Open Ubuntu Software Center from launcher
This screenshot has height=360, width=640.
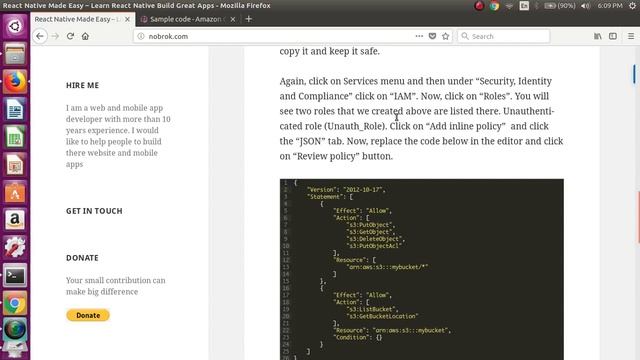click(x=15, y=193)
